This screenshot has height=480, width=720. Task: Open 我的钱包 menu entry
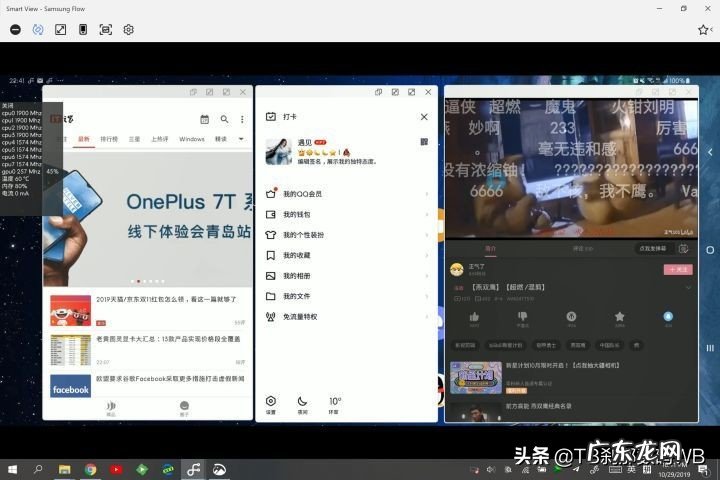347,215
